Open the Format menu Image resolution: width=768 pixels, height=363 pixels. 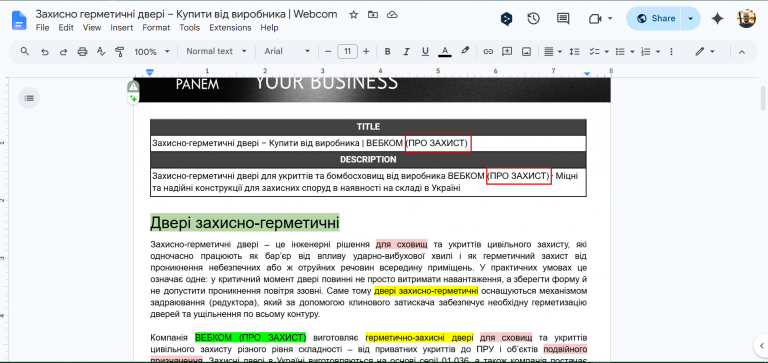(156, 28)
